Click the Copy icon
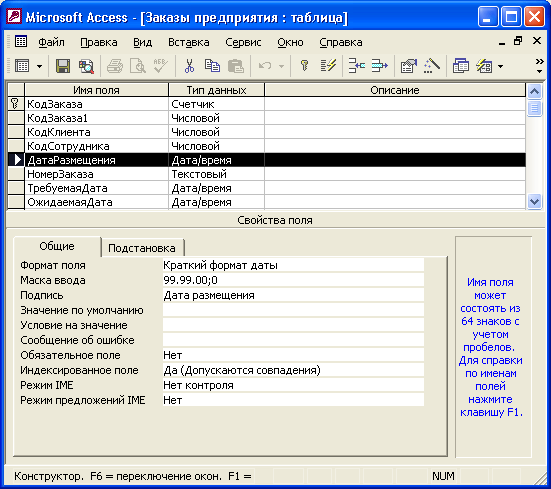The image size is (551, 489). point(212,66)
